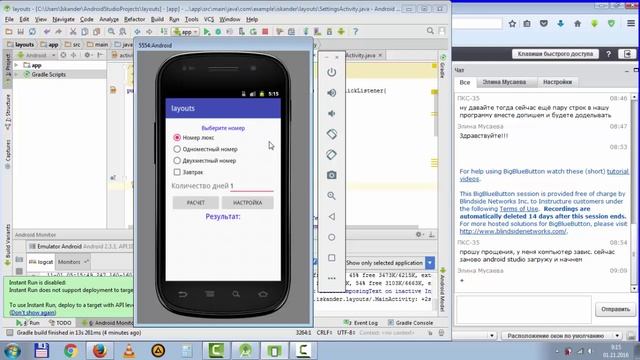
Task: Open emulator extended controls (three dots)
Action: [x=331, y=278]
